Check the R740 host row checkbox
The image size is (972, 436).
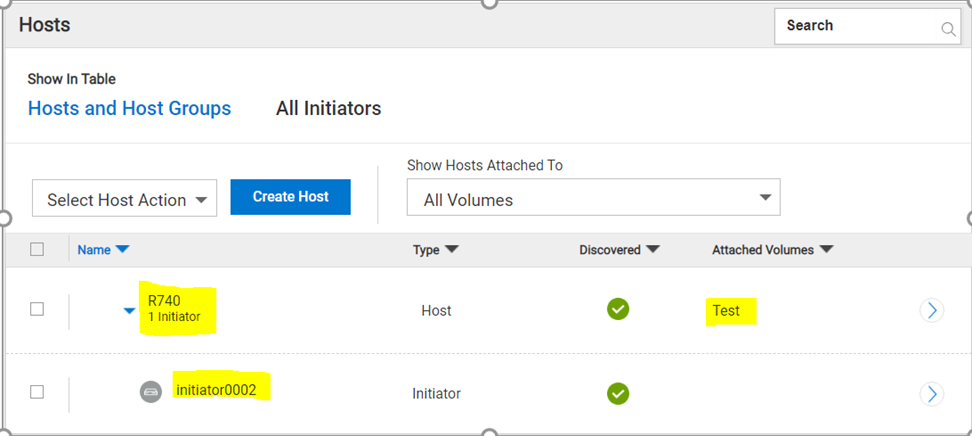point(37,310)
